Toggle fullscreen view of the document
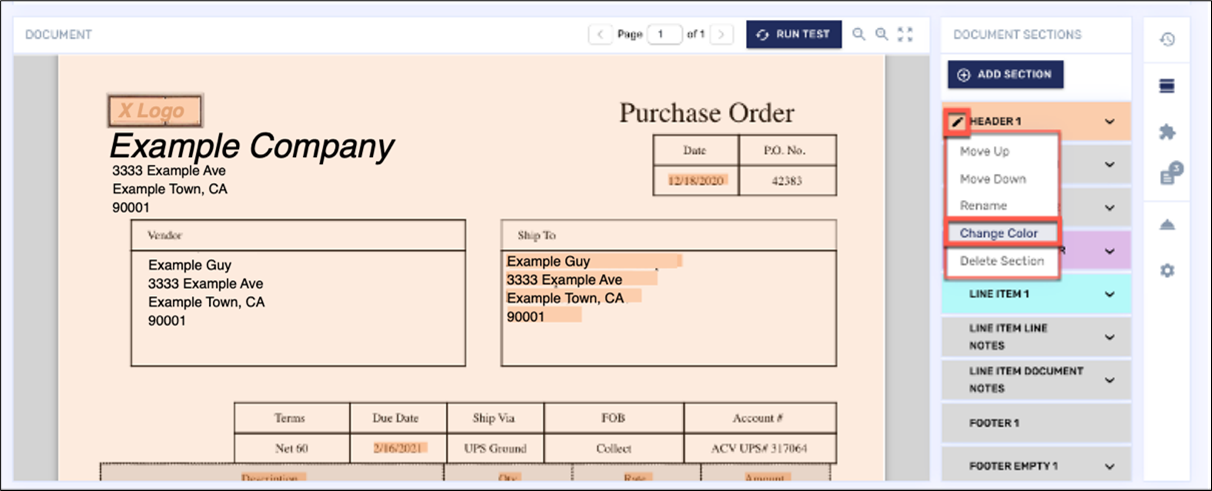This screenshot has width=1212, height=491. point(905,34)
